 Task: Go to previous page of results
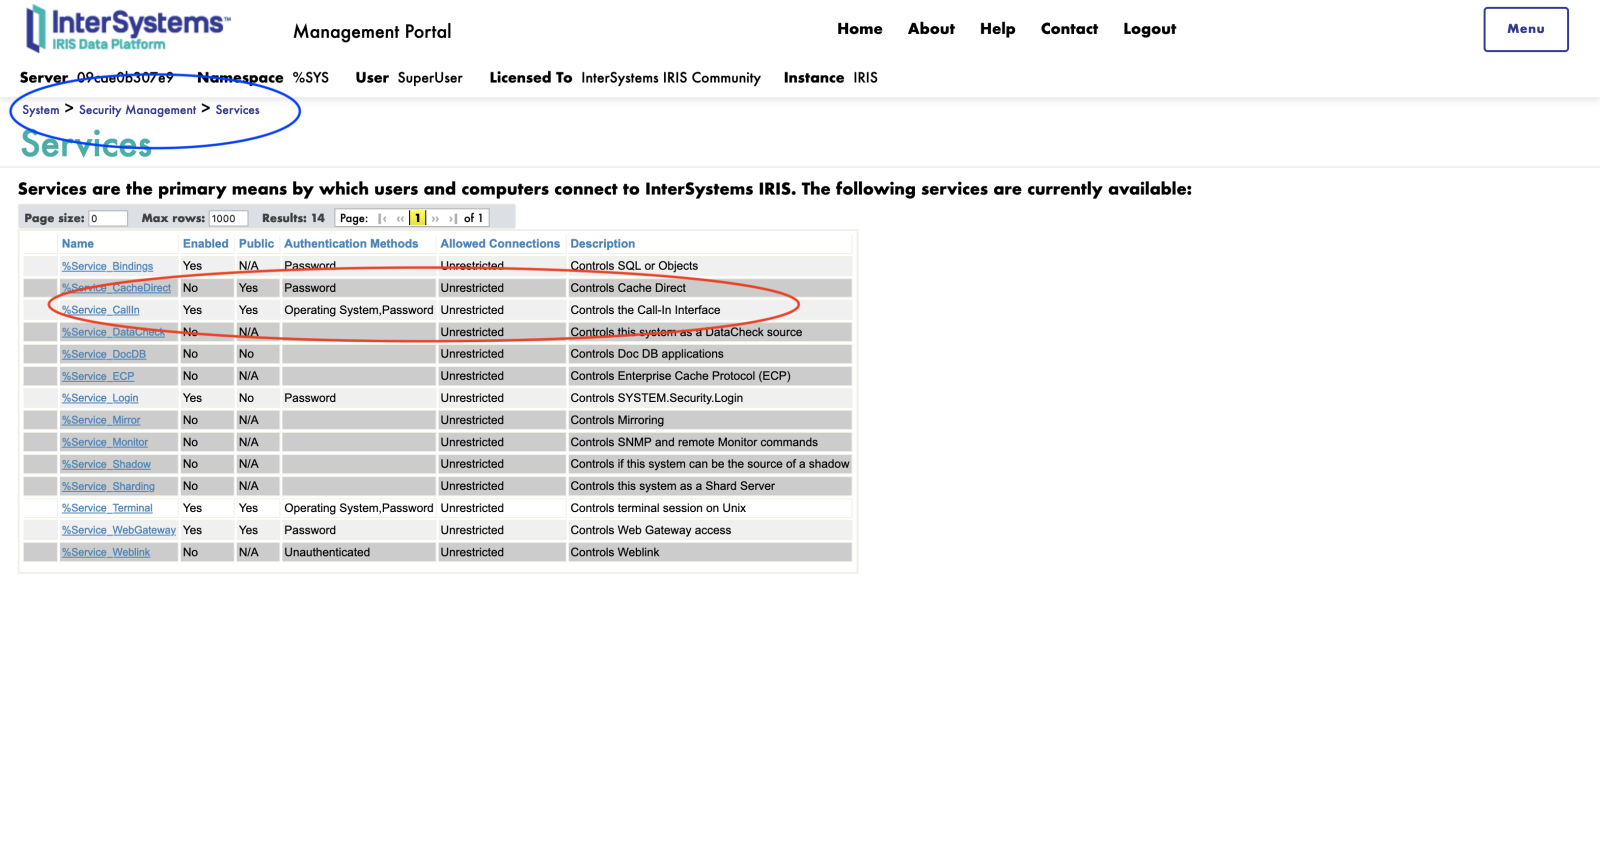point(400,219)
